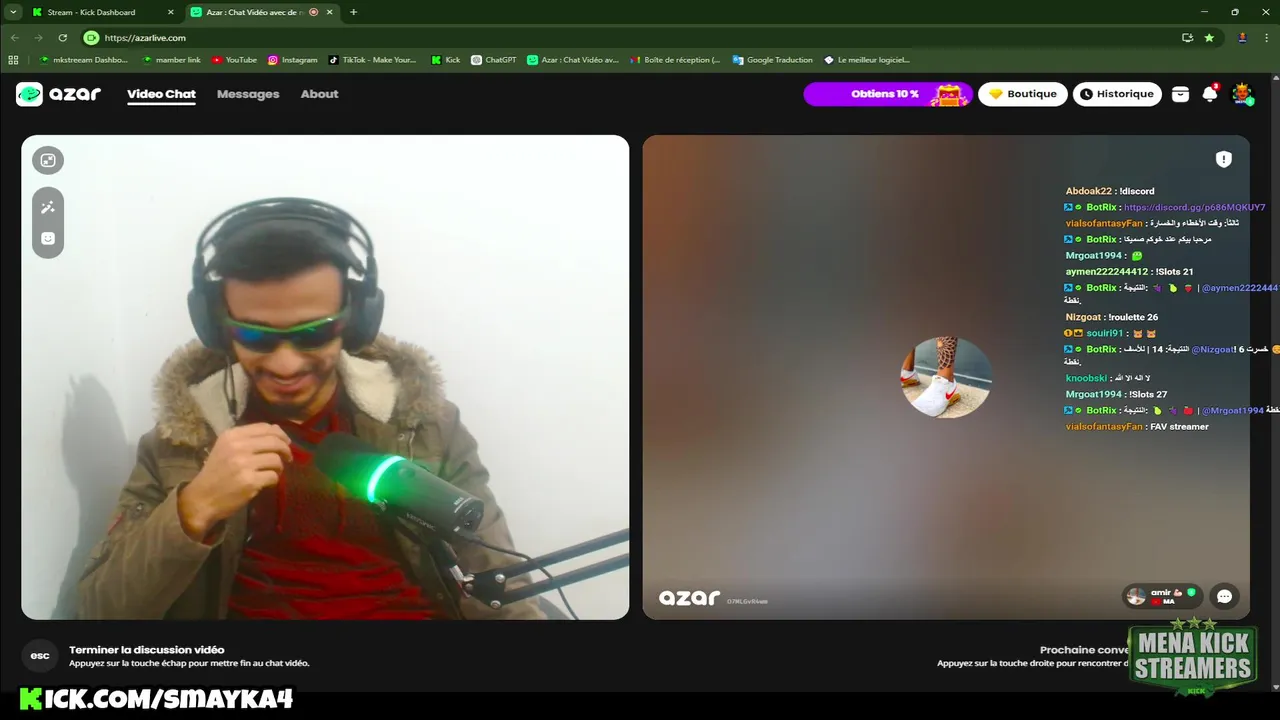Close the Azar browser tab
Viewport: 1280px width, 720px height.
pyautogui.click(x=329, y=12)
